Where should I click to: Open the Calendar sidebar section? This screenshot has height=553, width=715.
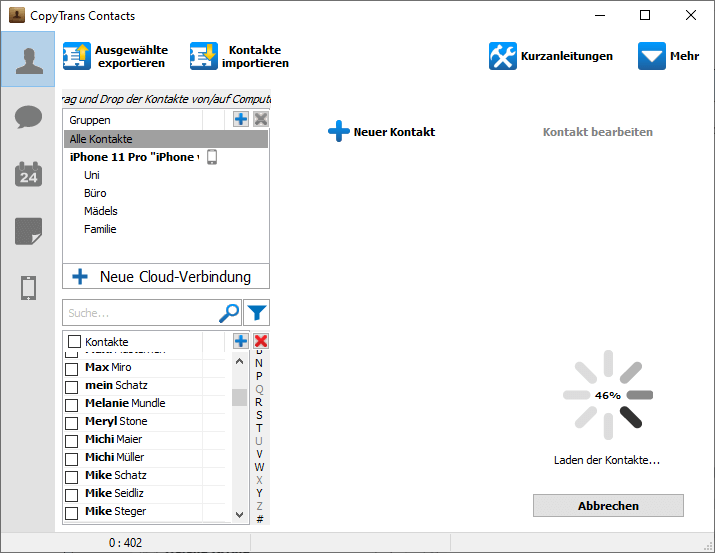tap(28, 174)
